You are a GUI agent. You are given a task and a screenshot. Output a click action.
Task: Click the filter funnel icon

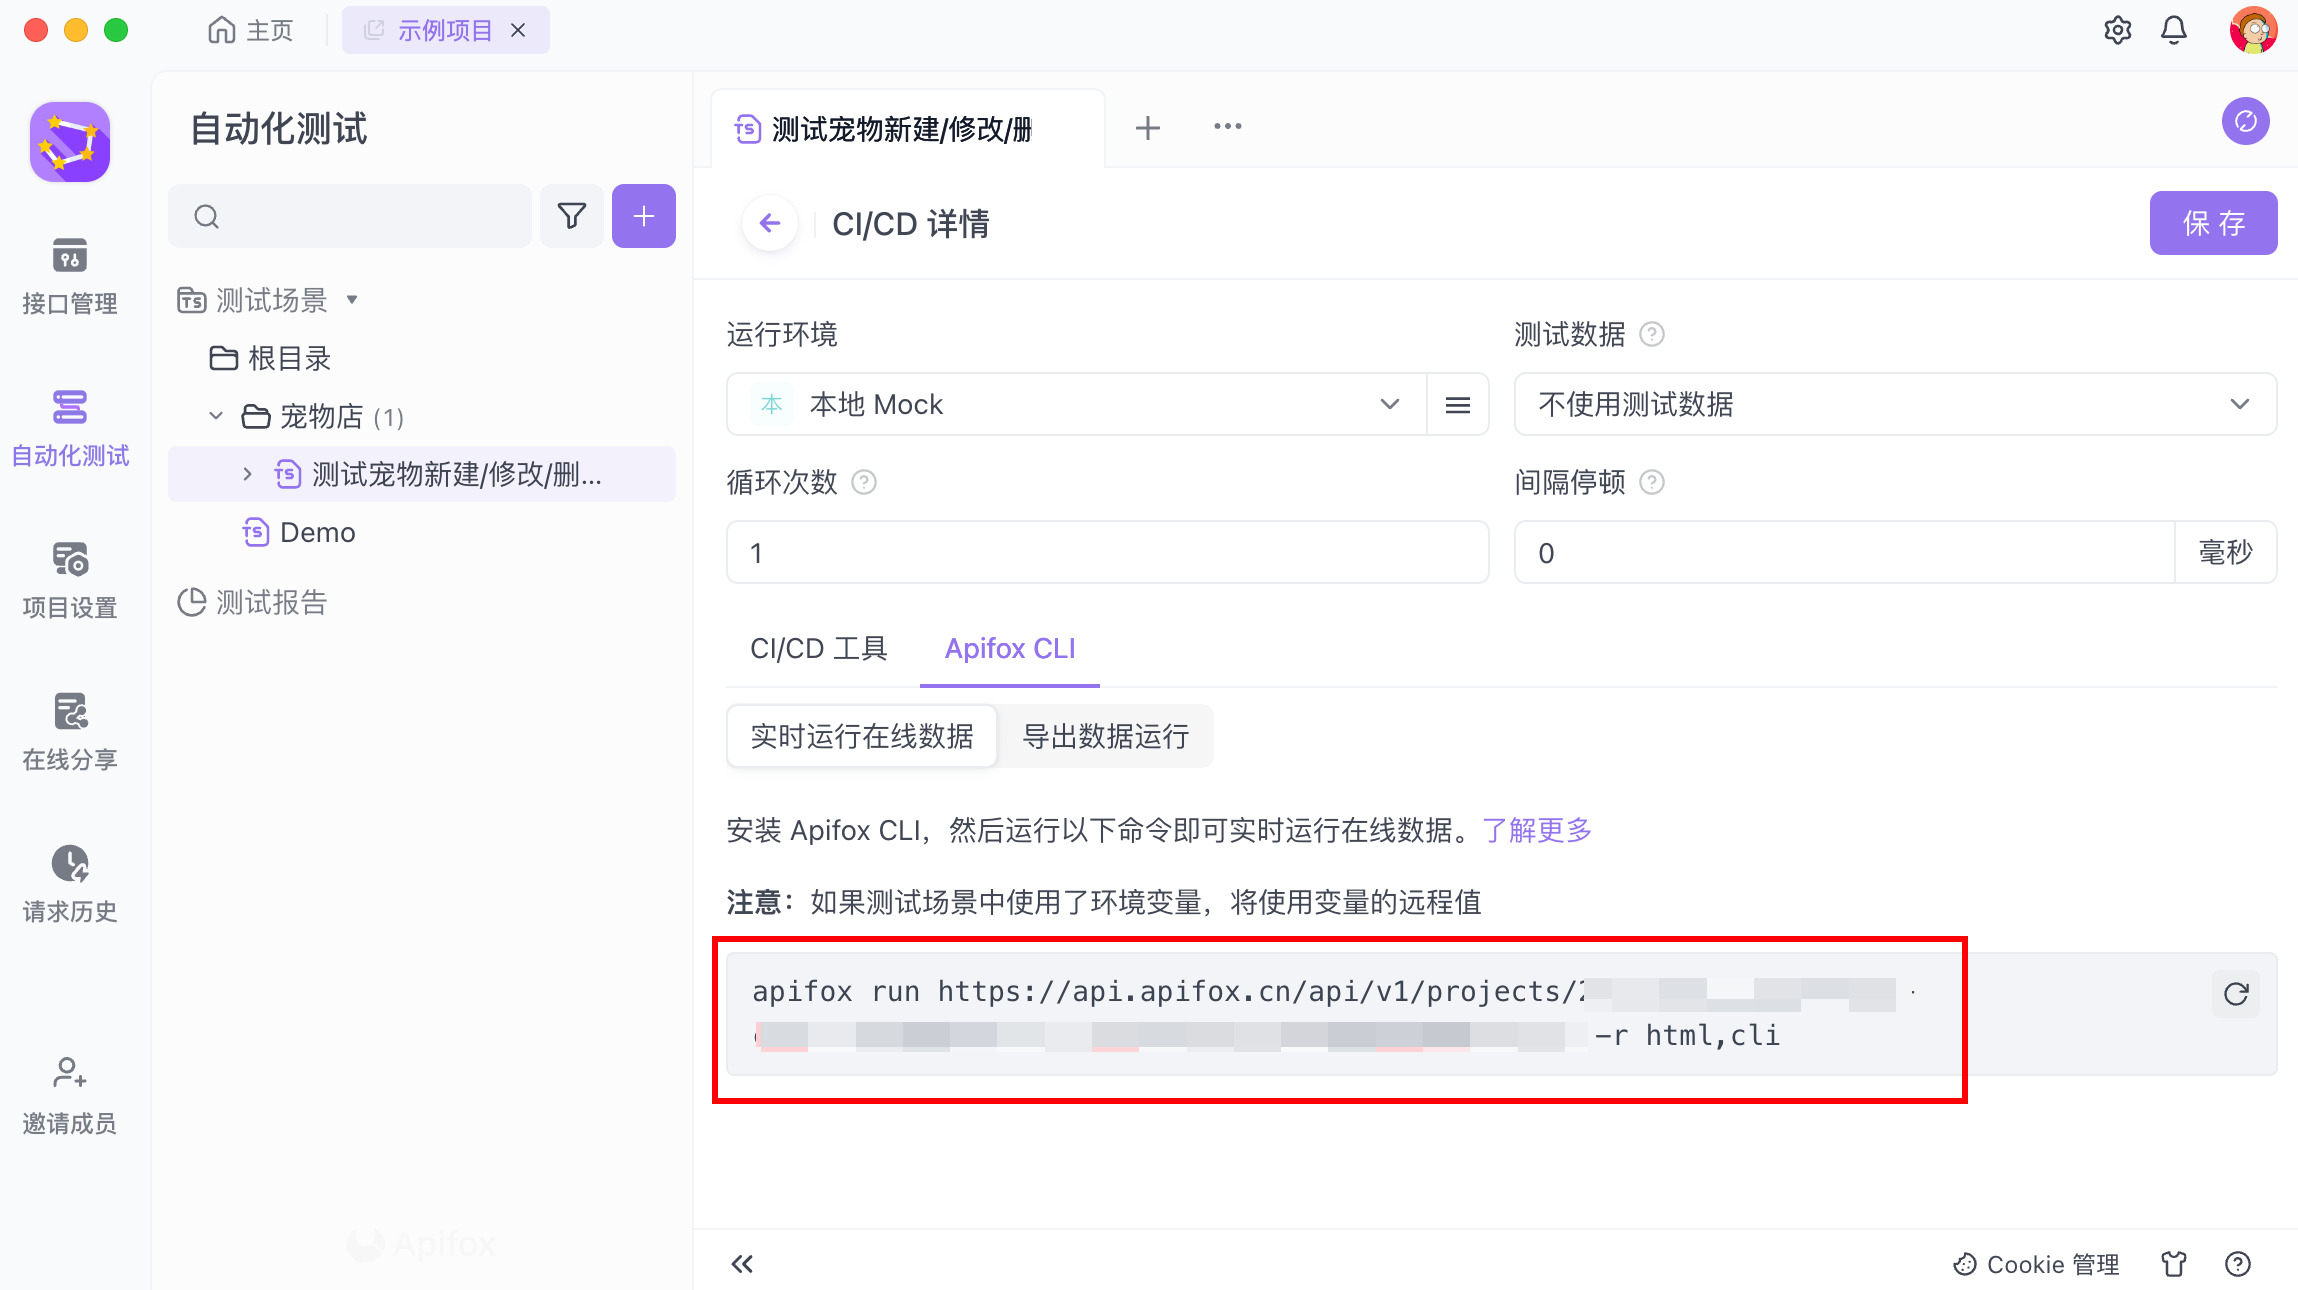tap(571, 216)
